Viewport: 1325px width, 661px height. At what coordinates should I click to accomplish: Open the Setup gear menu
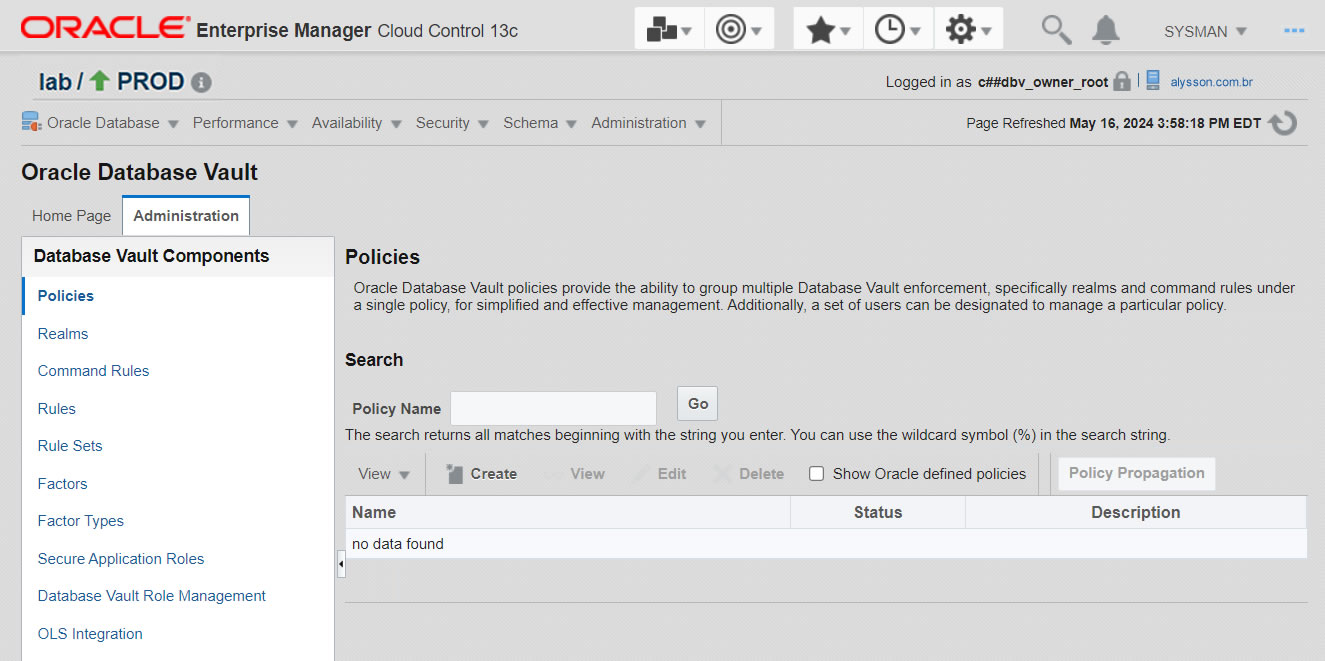[969, 30]
